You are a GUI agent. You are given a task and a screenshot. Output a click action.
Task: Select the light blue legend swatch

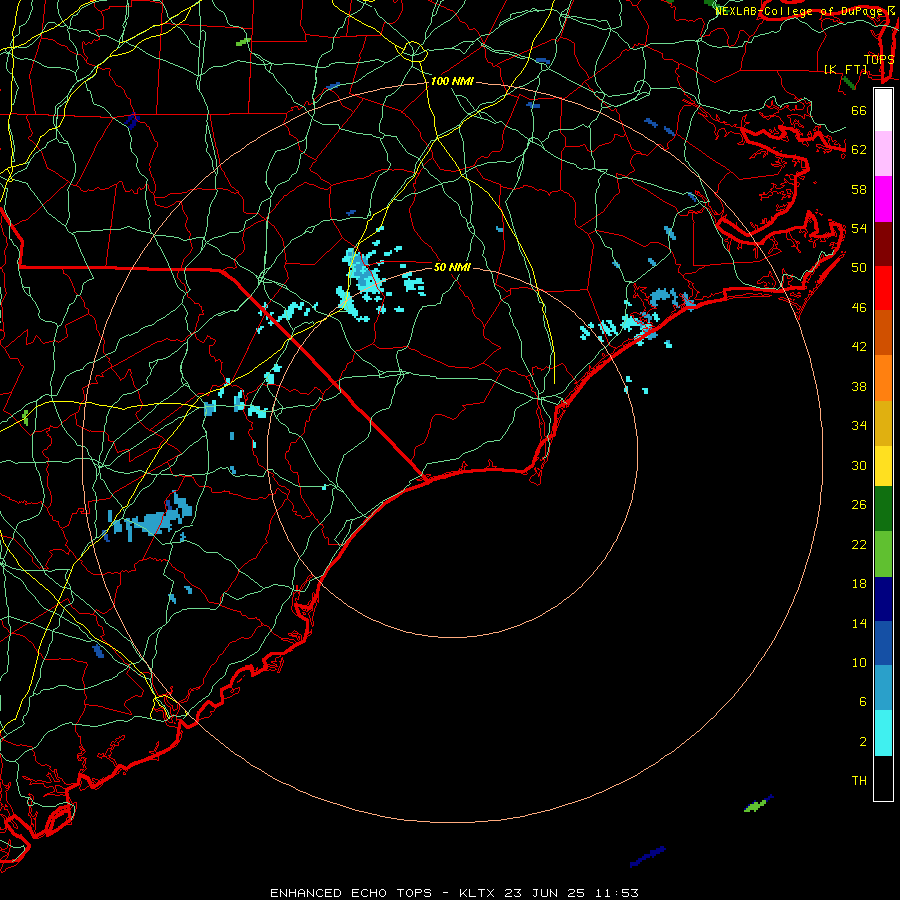point(883,688)
